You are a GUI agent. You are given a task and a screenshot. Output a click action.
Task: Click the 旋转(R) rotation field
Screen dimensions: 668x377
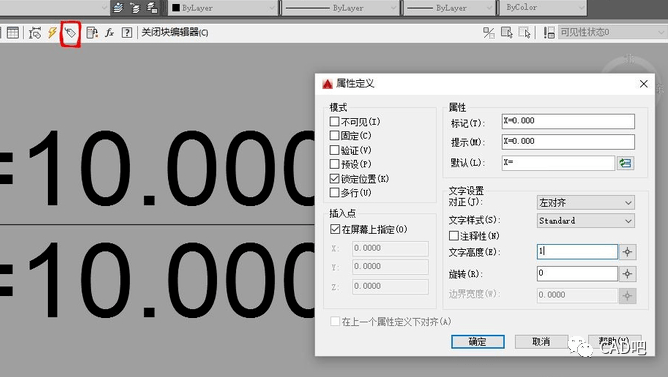pos(577,273)
